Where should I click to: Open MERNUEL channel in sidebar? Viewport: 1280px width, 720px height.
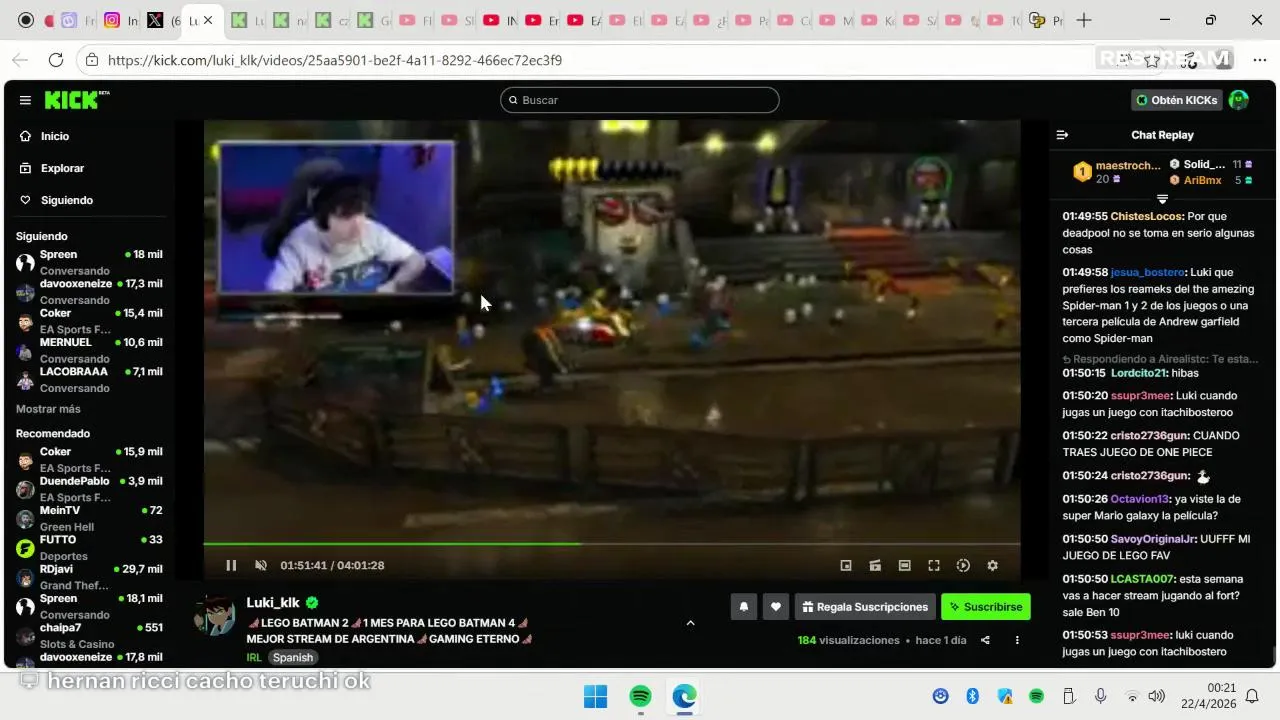(x=89, y=350)
